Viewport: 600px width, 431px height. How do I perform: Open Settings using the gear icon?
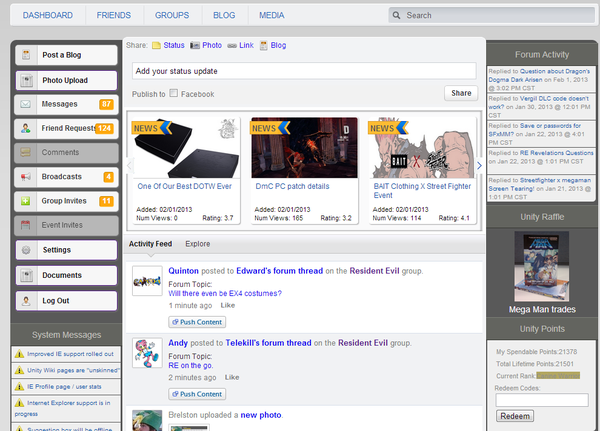click(26, 250)
